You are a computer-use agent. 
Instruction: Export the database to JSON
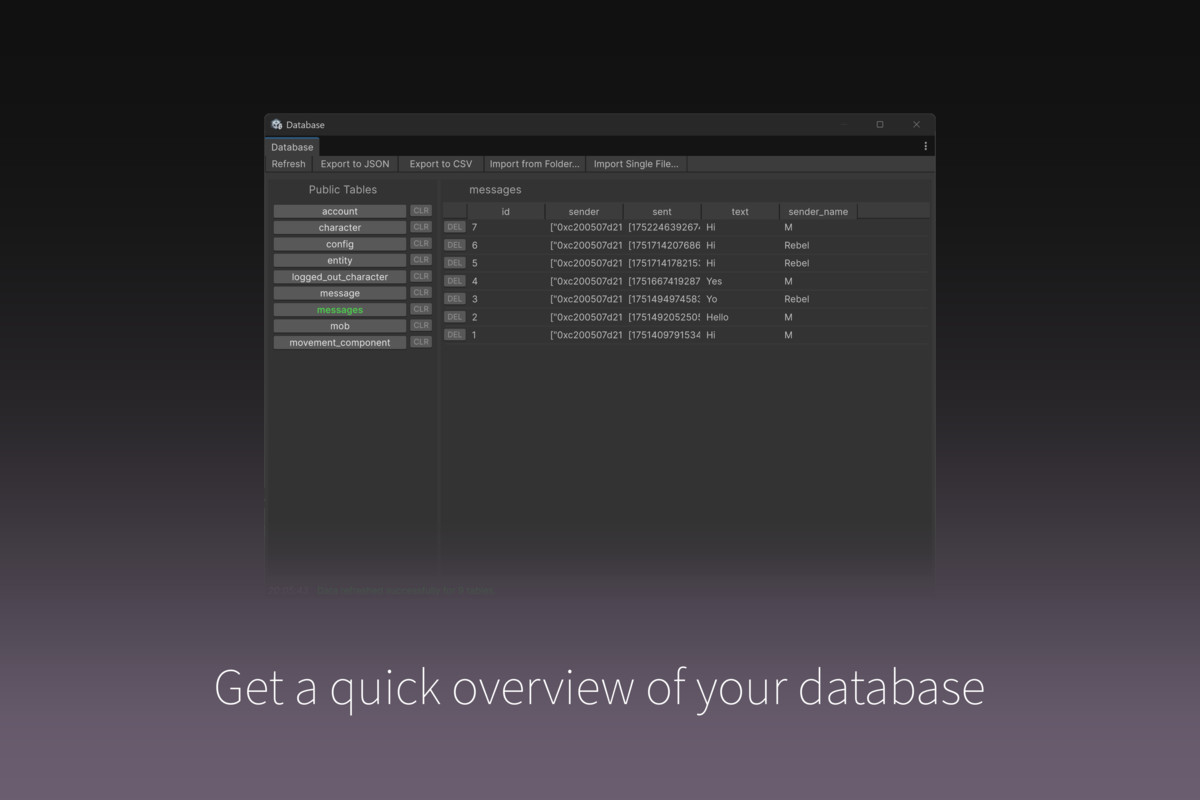(x=355, y=163)
